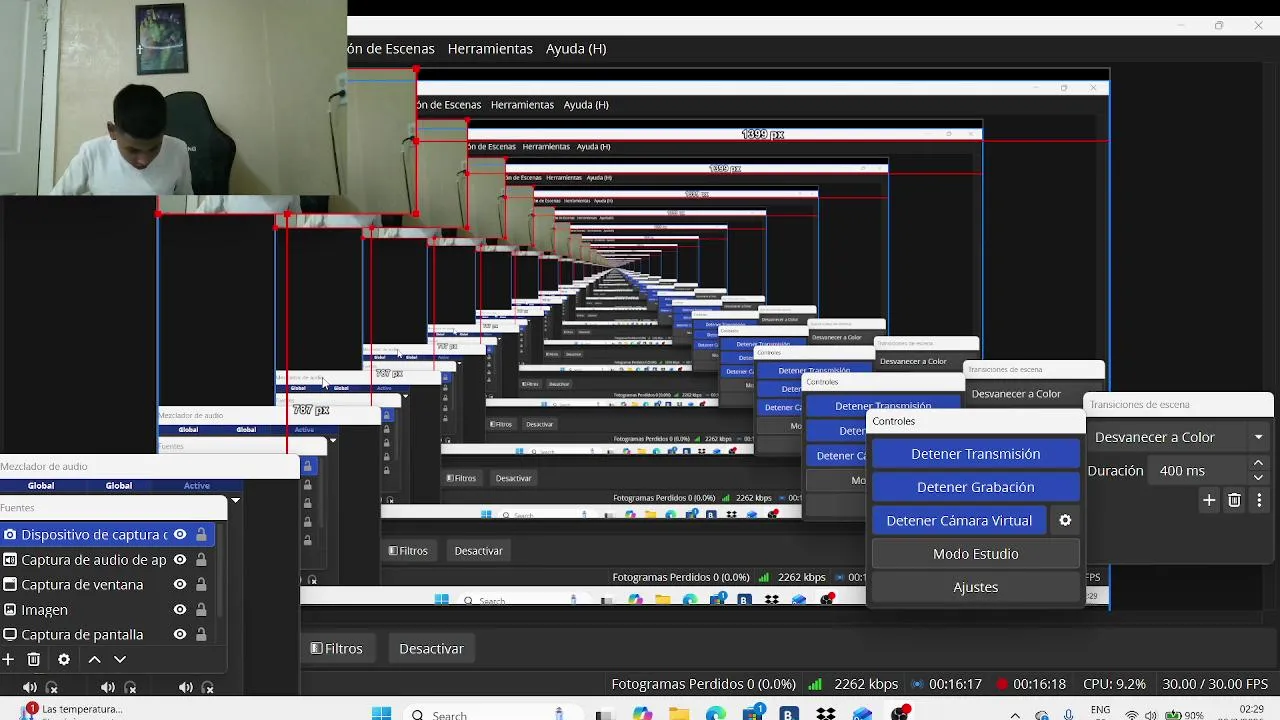Screen dimensions: 1280x720
Task: Click the CPU: 9.2% status entry
Action: tap(1114, 684)
